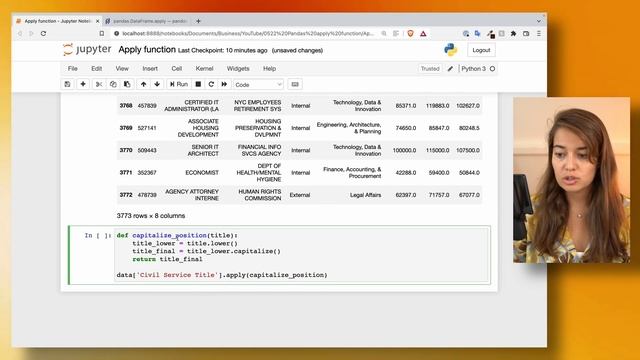The image size is (640, 360).
Task: Click the kernel idle status circle
Action: click(x=493, y=69)
